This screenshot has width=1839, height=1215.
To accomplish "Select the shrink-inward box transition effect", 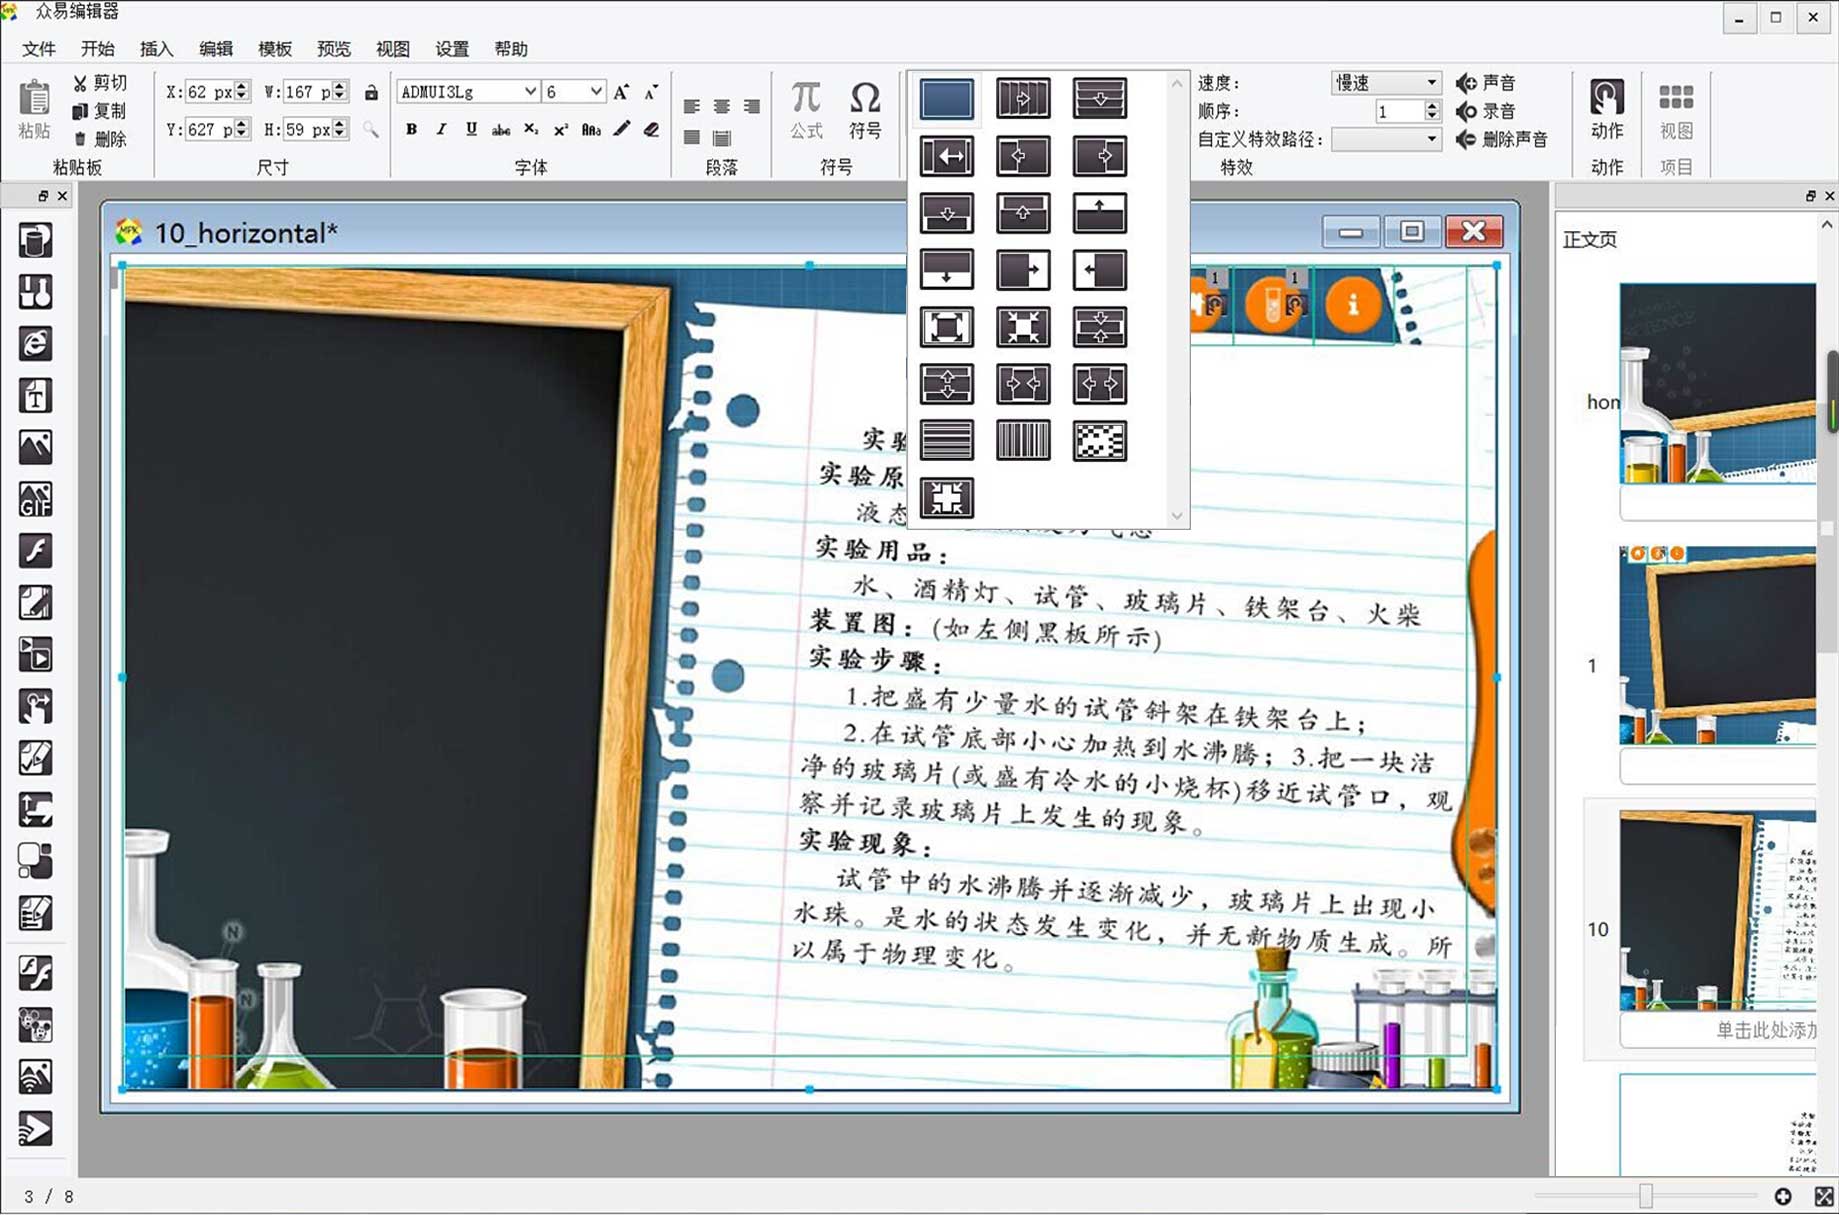I will (x=1023, y=327).
